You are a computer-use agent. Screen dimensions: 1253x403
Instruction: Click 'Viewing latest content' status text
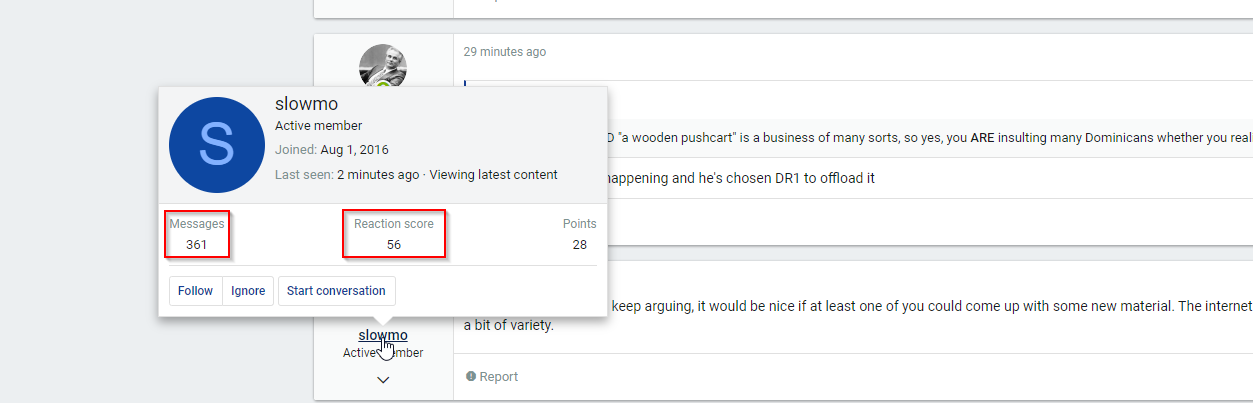click(x=494, y=174)
